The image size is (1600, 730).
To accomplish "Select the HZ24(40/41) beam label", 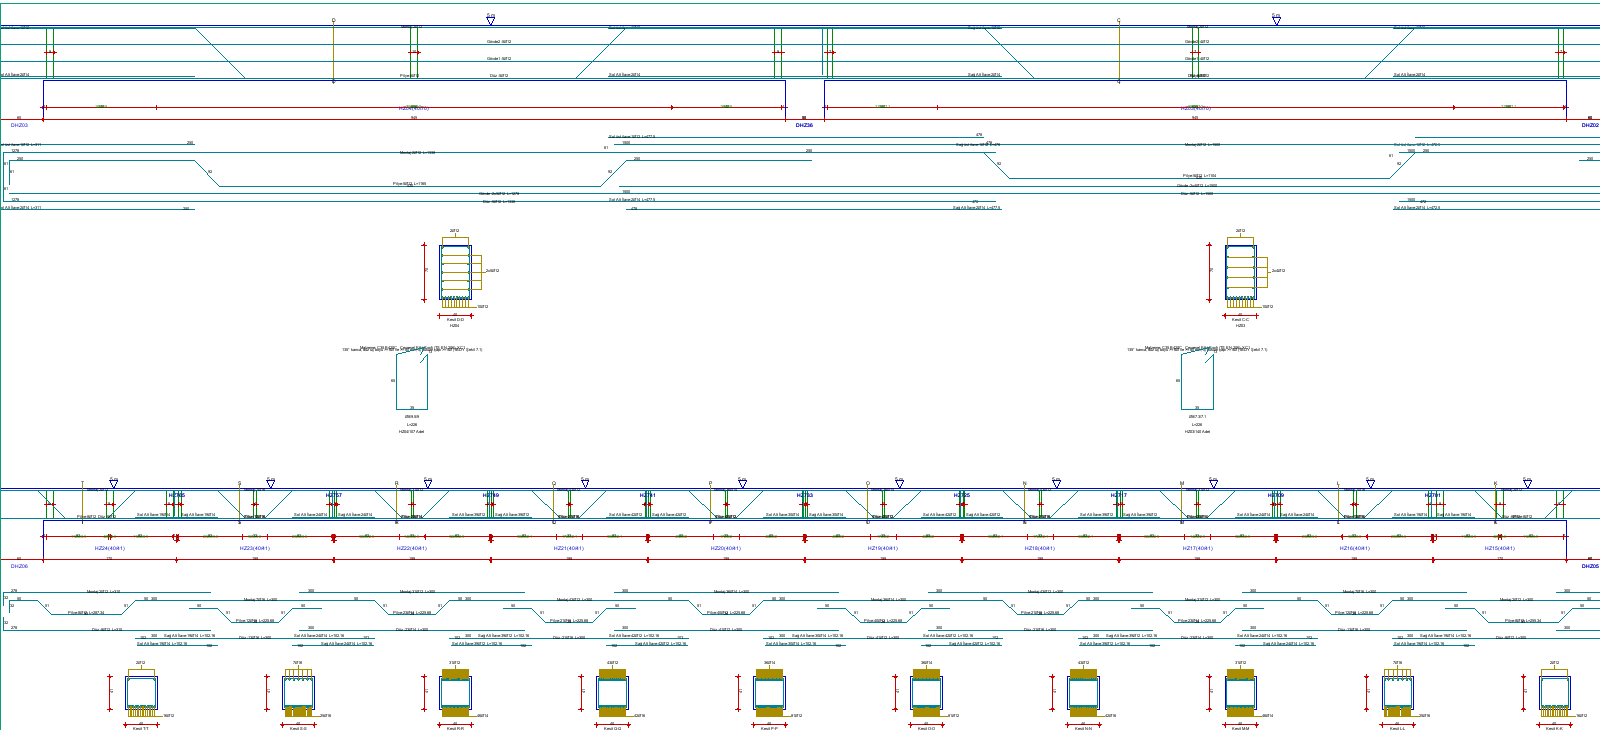I will coord(110,548).
